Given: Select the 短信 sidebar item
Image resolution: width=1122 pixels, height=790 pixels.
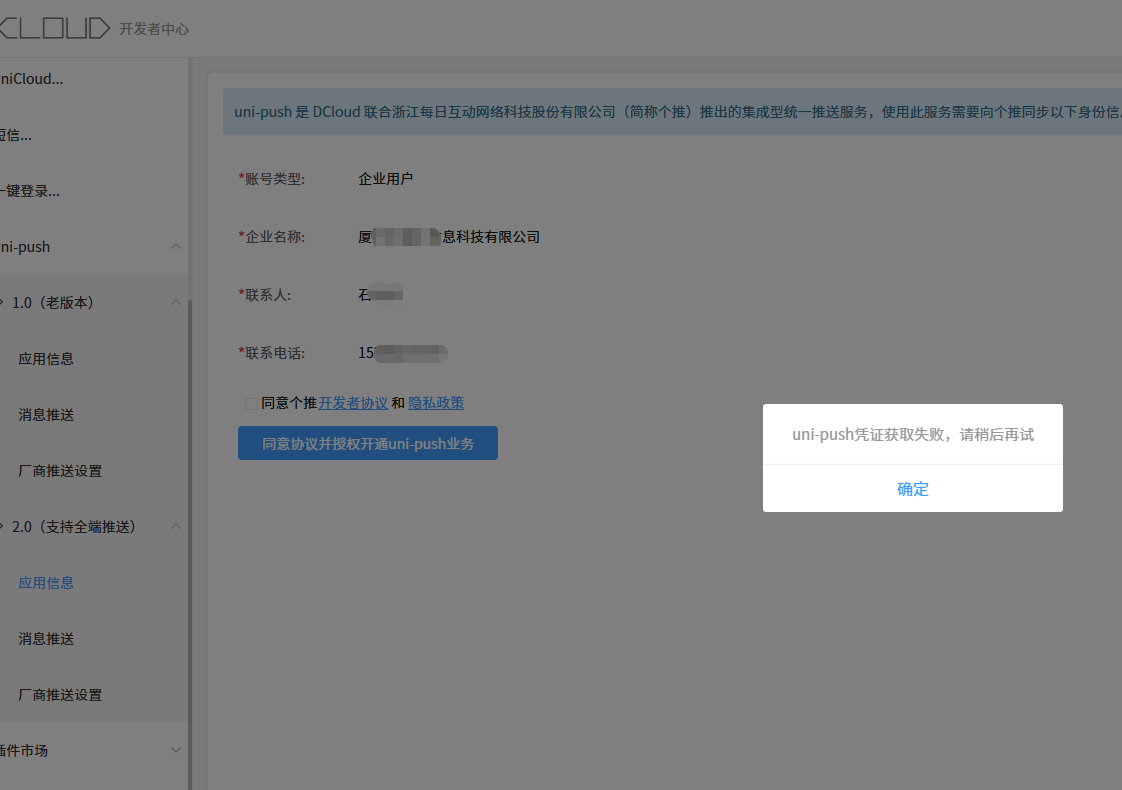Looking at the screenshot, I should pyautogui.click(x=16, y=134).
